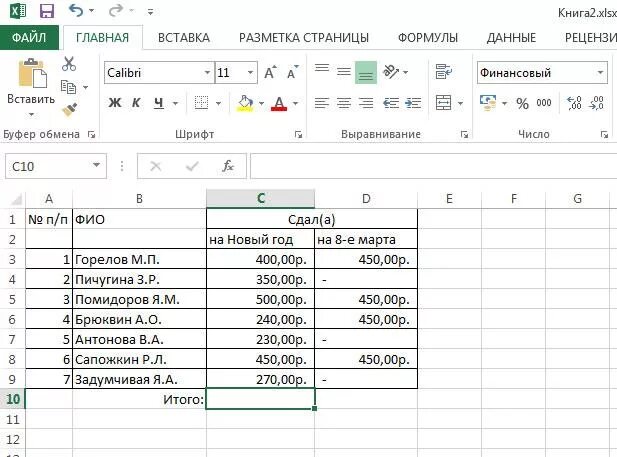Click the Merge and Center icon
The height and width of the screenshot is (457, 617).
(x=444, y=103)
